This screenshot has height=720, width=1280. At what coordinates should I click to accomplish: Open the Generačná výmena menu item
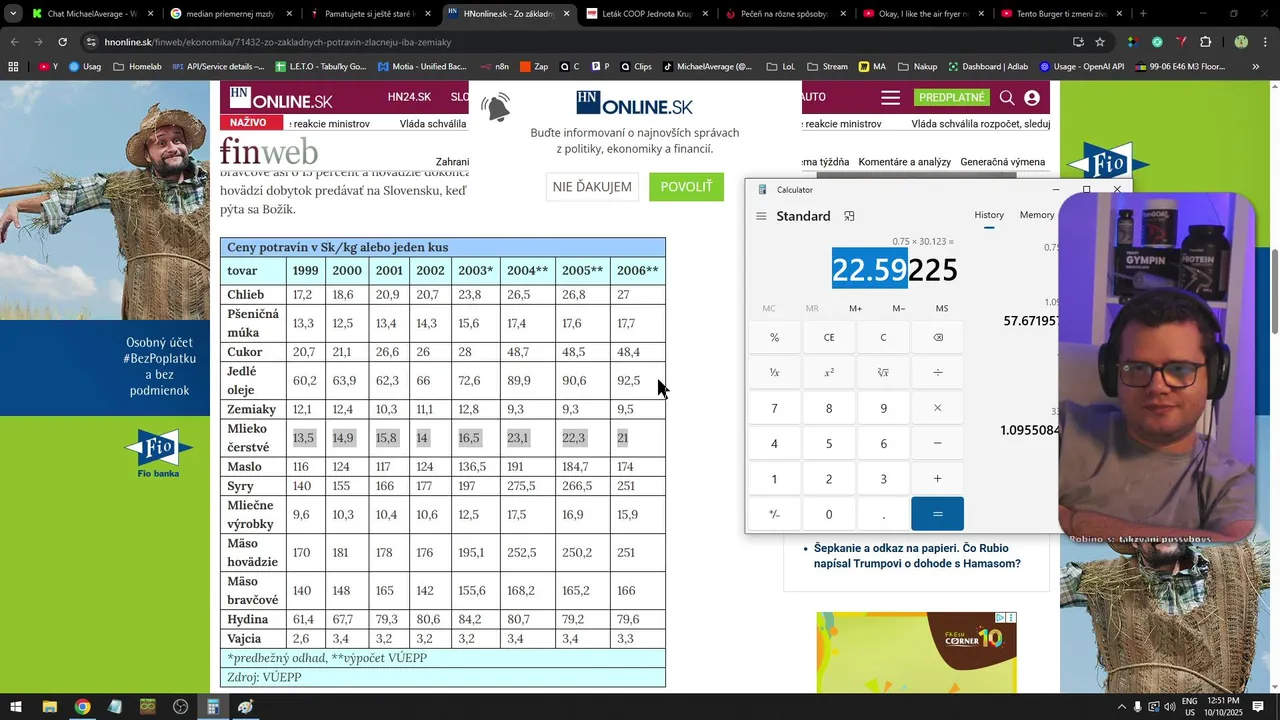tap(1002, 162)
